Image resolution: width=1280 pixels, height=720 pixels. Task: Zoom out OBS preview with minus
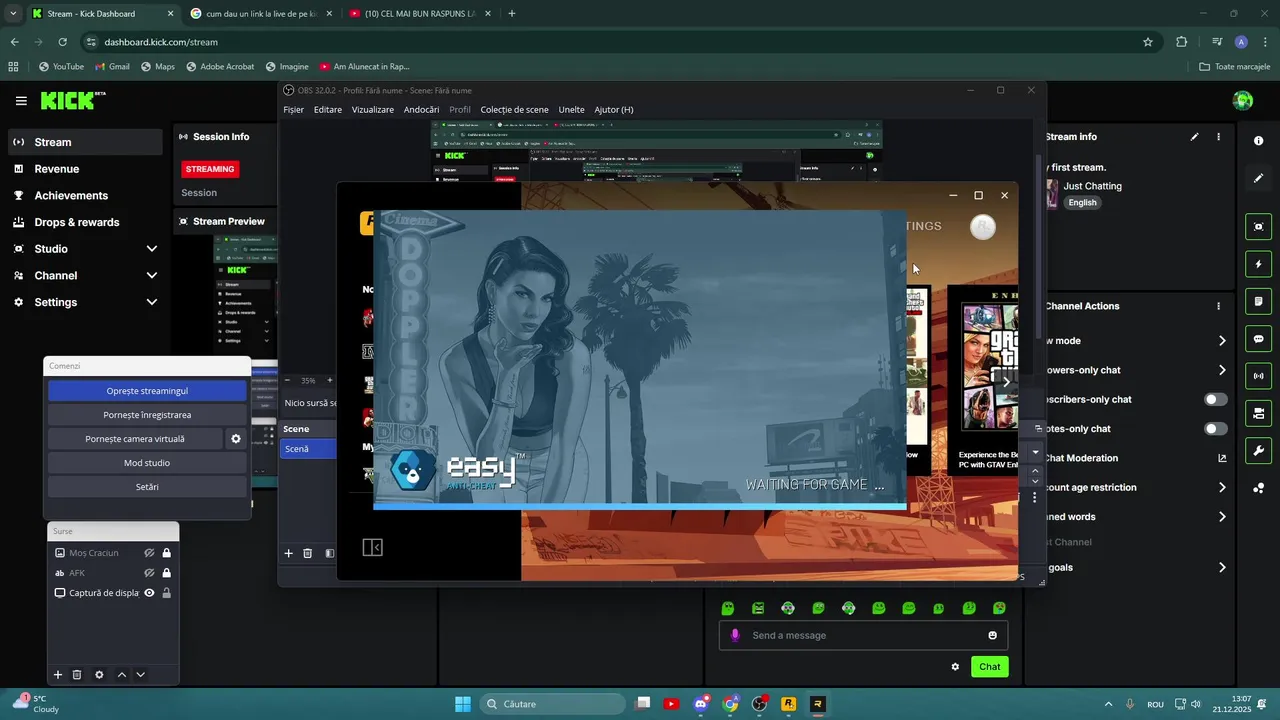(288, 380)
